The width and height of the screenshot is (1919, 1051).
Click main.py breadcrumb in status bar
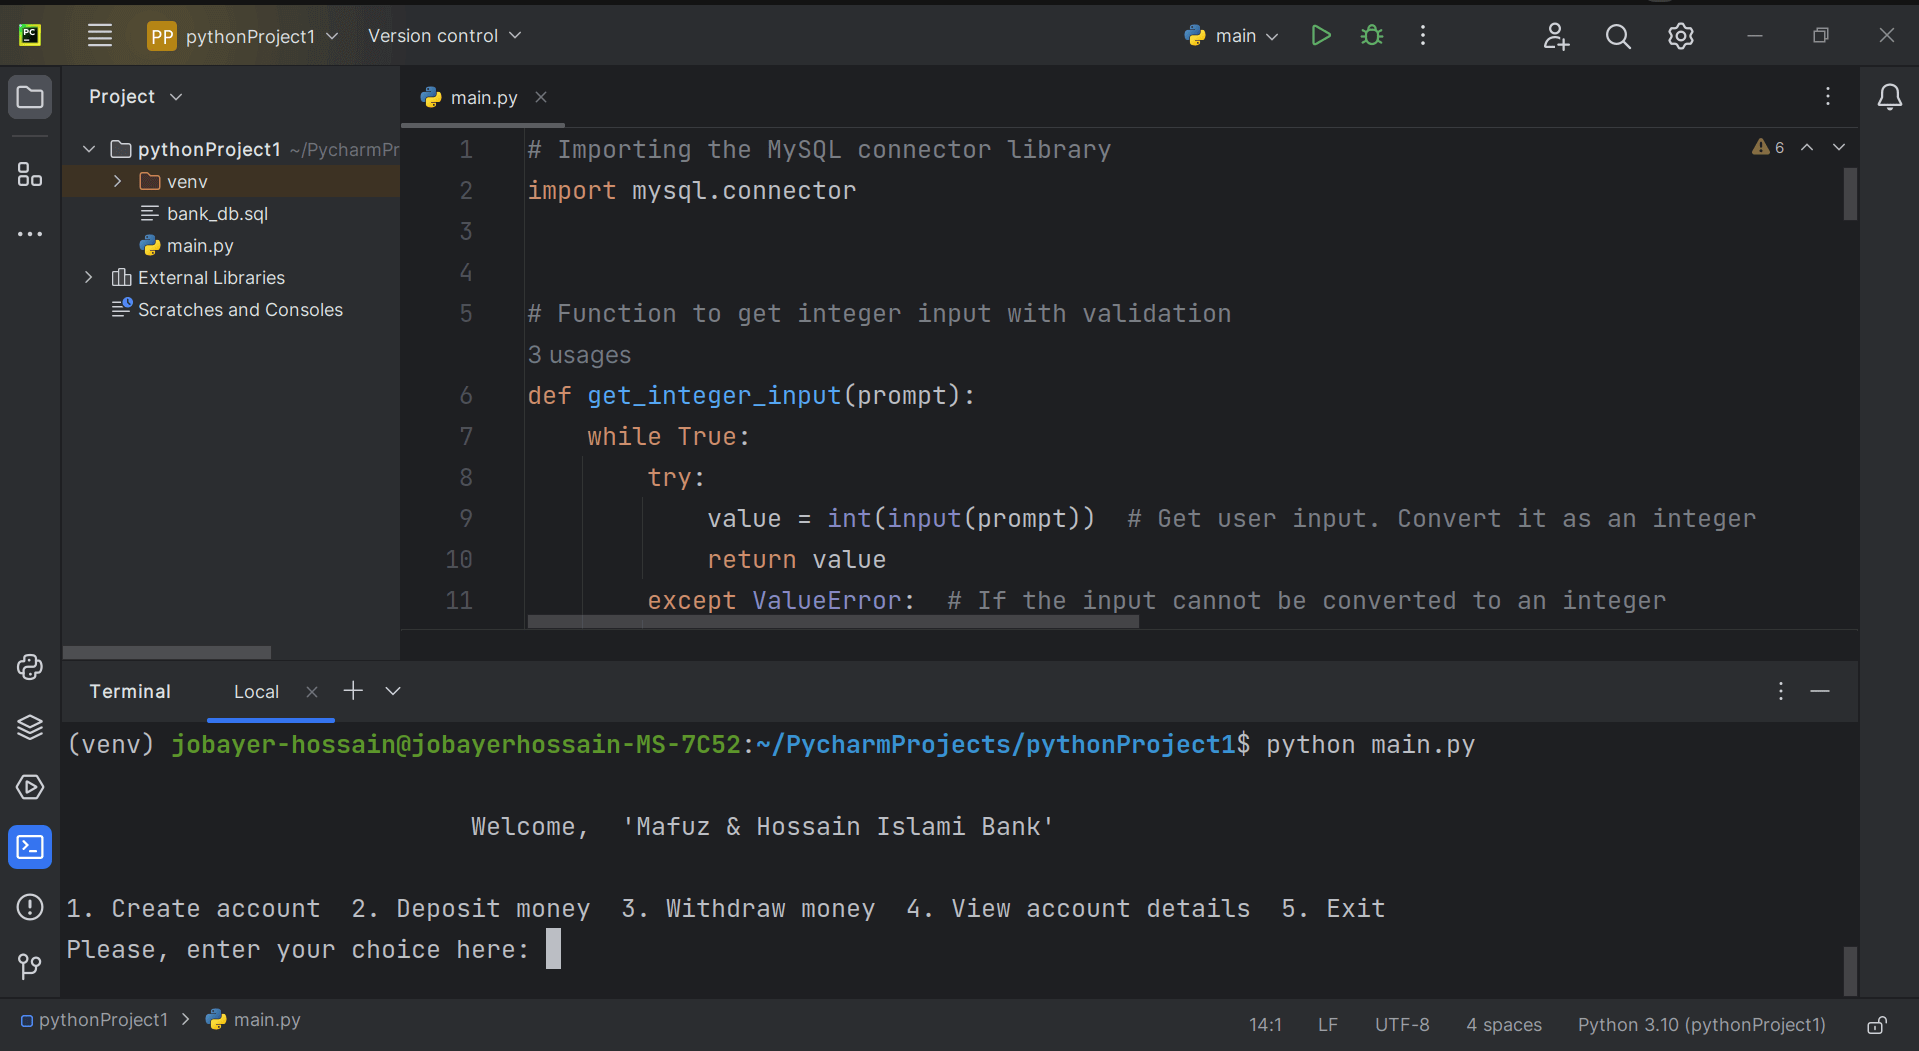254,1020
